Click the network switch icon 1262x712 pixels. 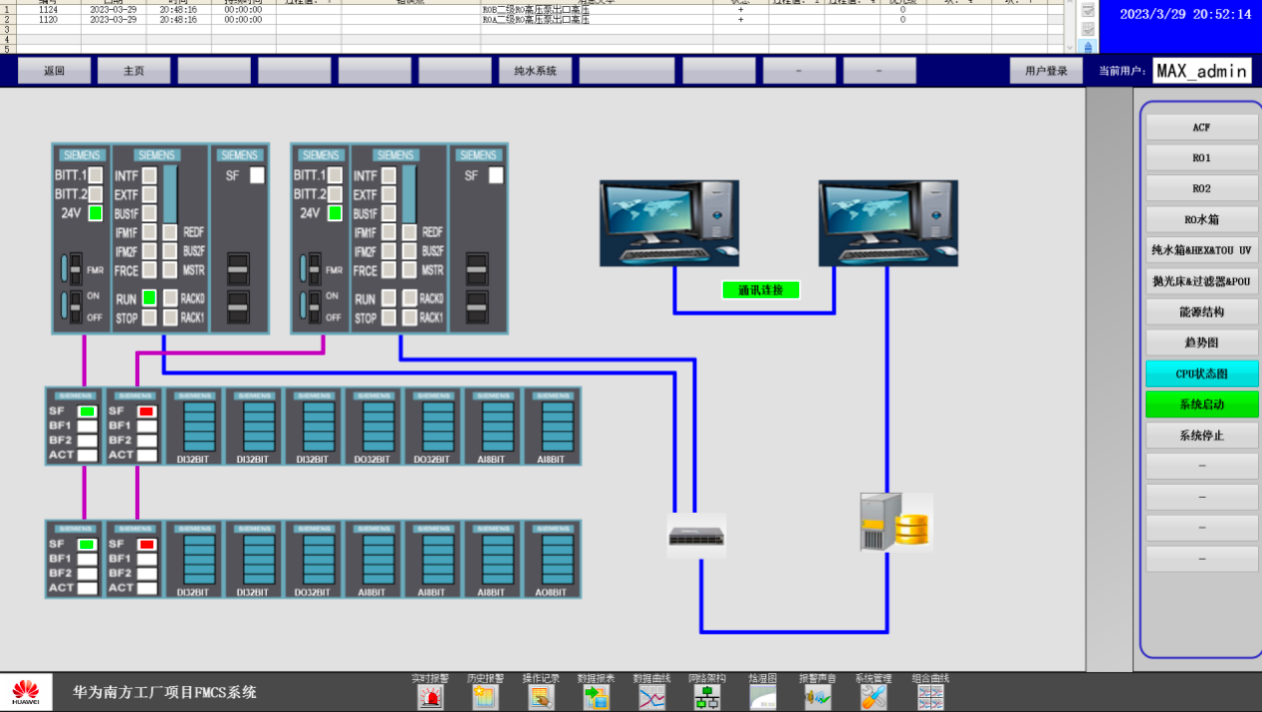pyautogui.click(x=697, y=537)
